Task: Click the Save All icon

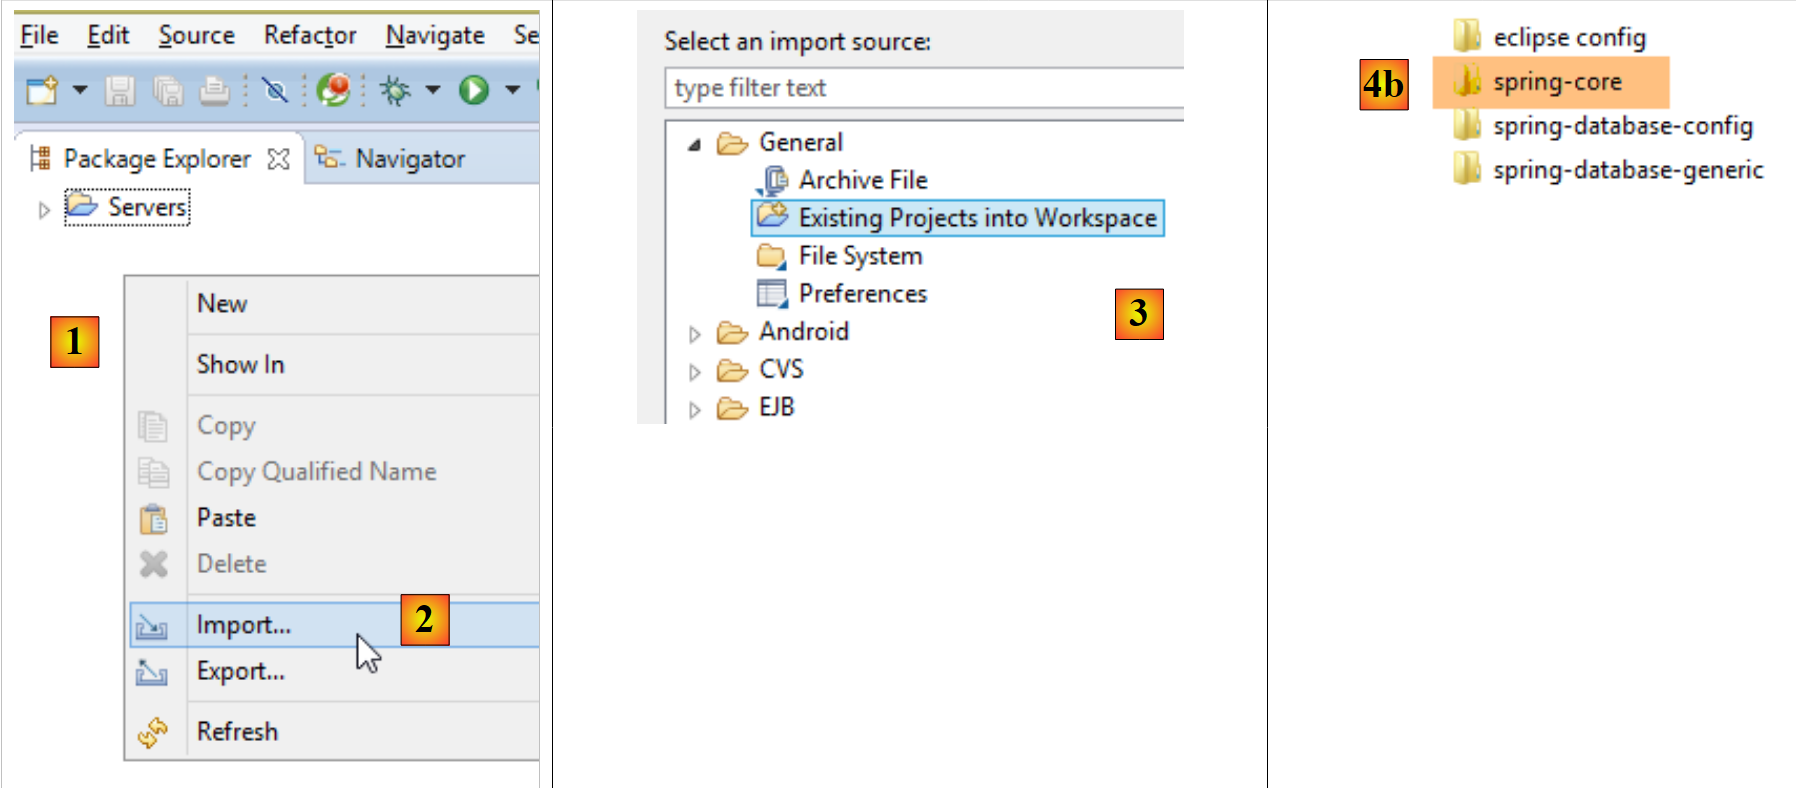Action: point(167,91)
